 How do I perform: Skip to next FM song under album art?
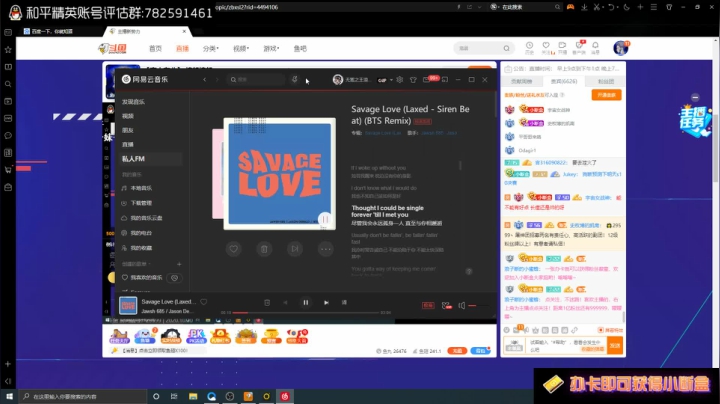pos(295,249)
